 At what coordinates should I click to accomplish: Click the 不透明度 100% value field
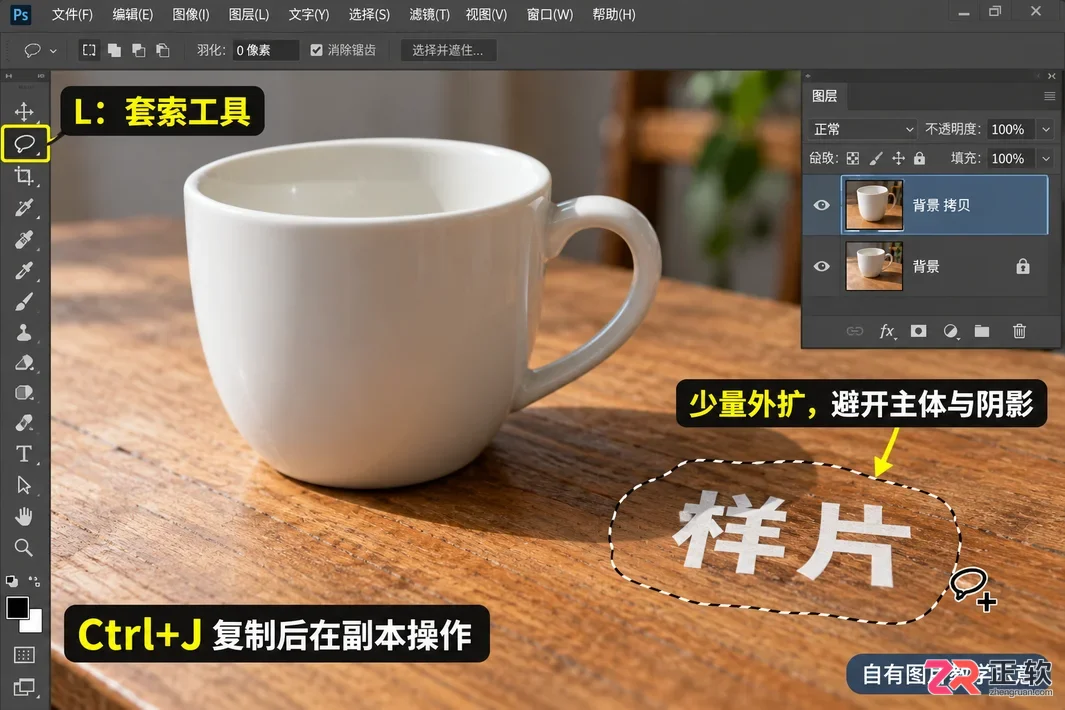pos(1010,129)
